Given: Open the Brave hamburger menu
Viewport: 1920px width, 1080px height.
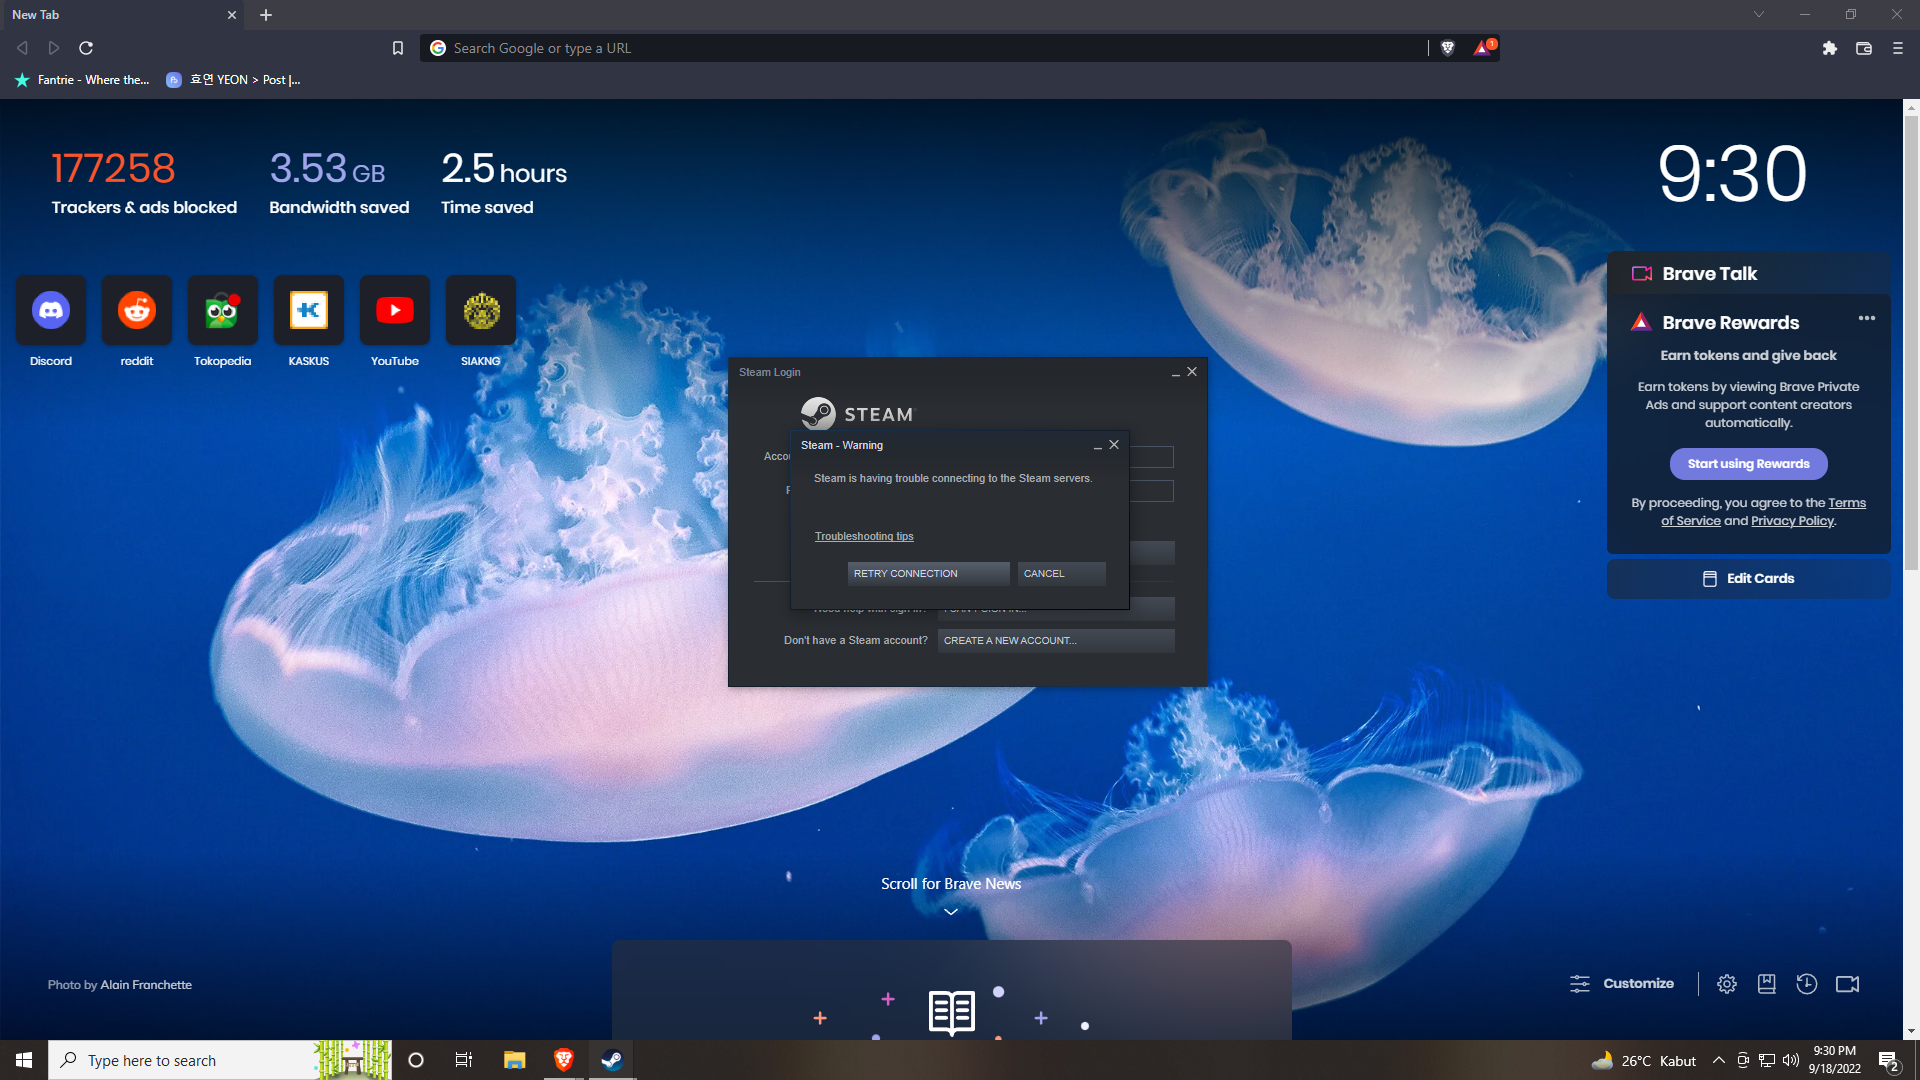Looking at the screenshot, I should point(1898,48).
